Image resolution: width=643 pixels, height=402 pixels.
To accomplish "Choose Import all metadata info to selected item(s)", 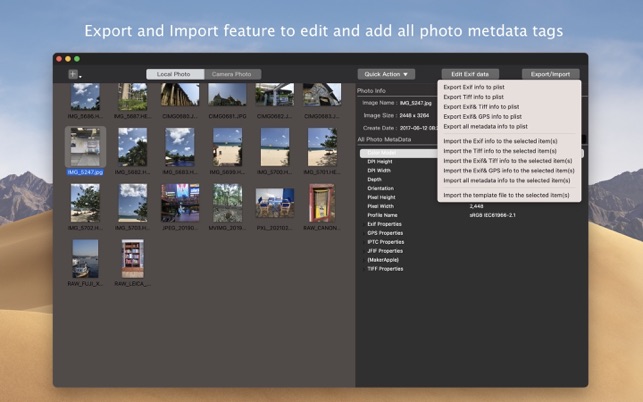I will tap(506, 180).
